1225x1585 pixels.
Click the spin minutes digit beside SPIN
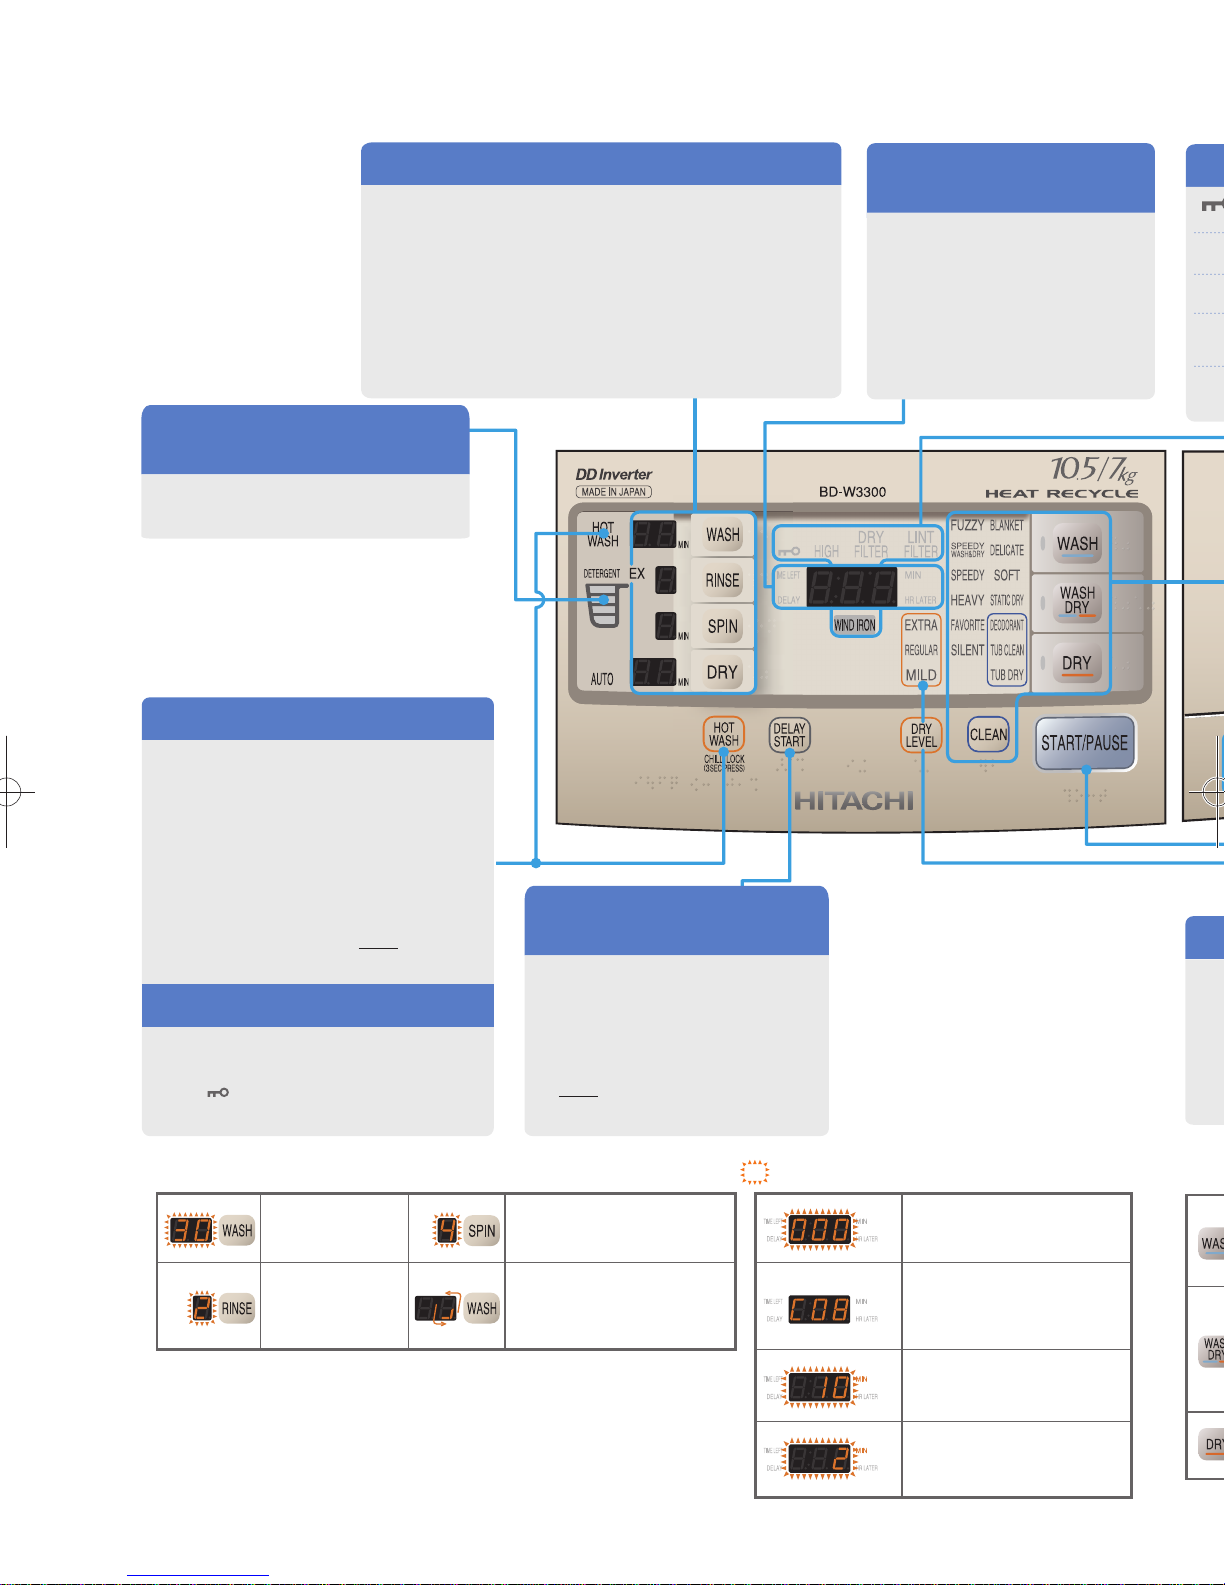[x=666, y=627]
